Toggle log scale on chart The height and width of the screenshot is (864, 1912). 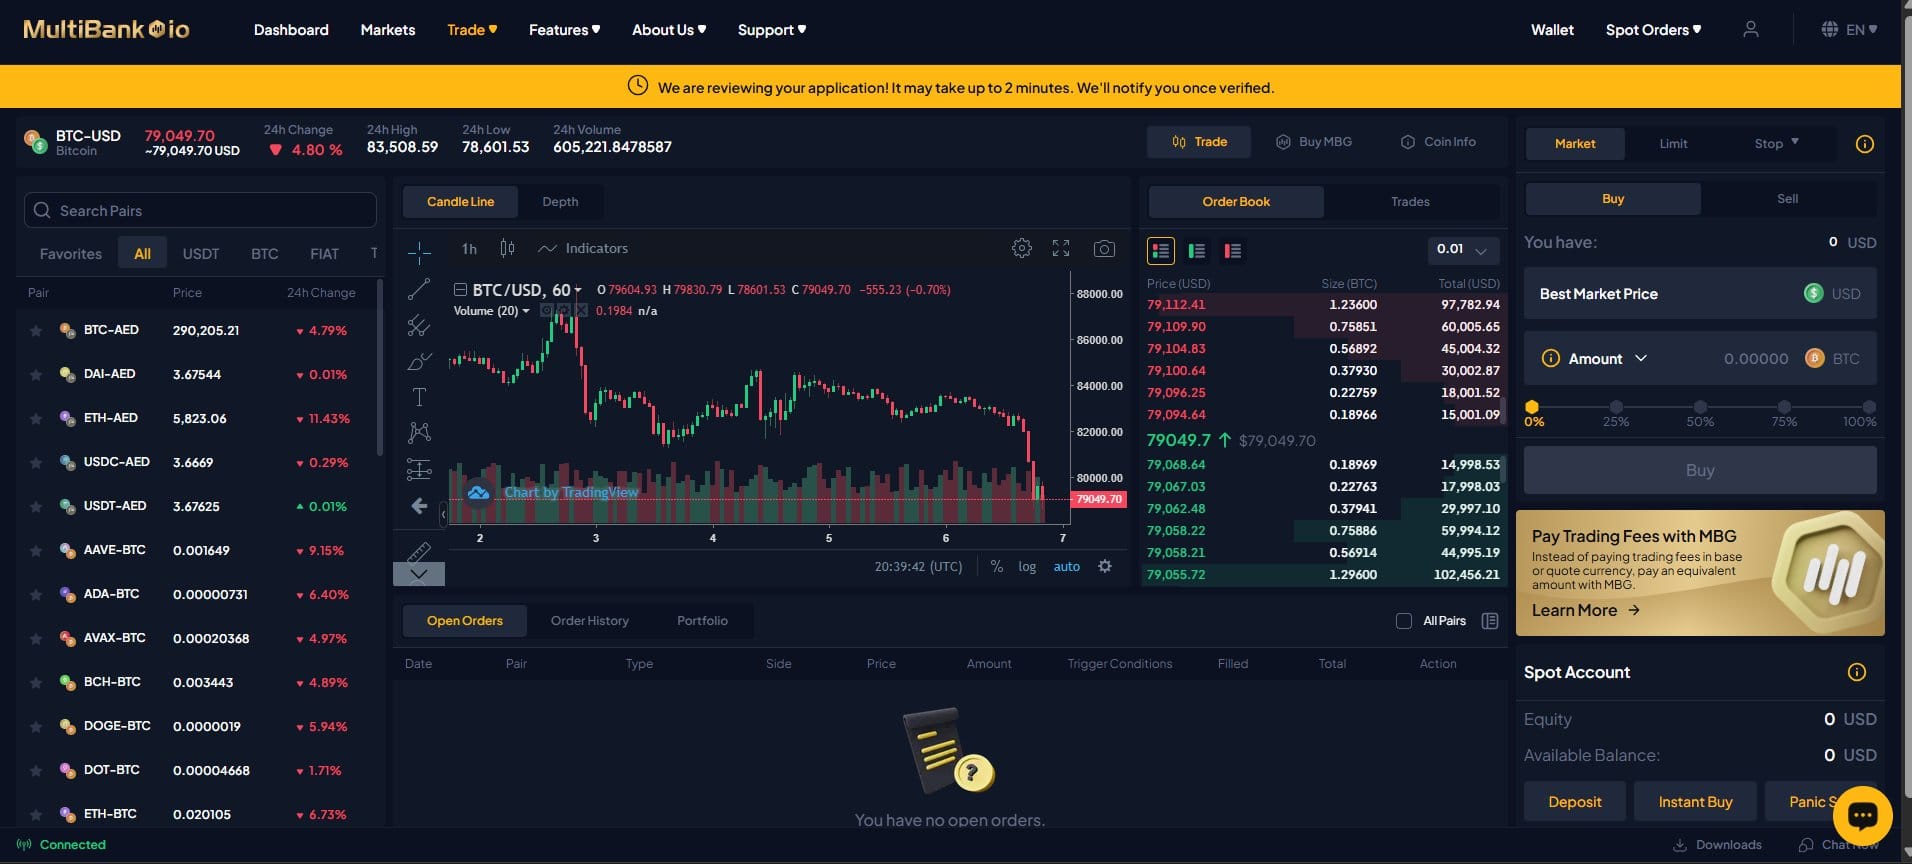(1027, 566)
